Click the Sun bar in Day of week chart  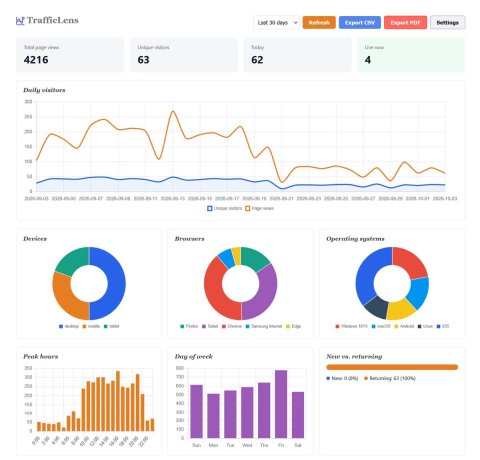(x=197, y=411)
